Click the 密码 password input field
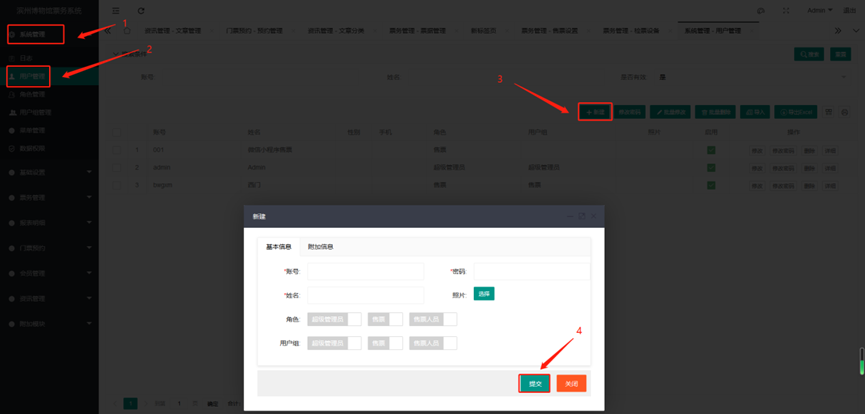Viewport: 865px width, 414px height. point(530,271)
